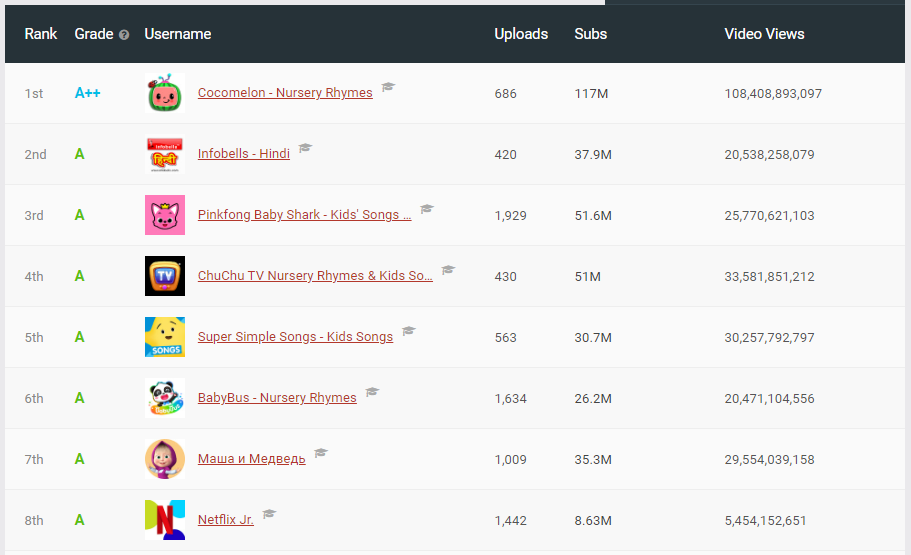The width and height of the screenshot is (911, 555).
Task: Click the graduation cap icon beside Cocomelon
Action: pos(388,87)
